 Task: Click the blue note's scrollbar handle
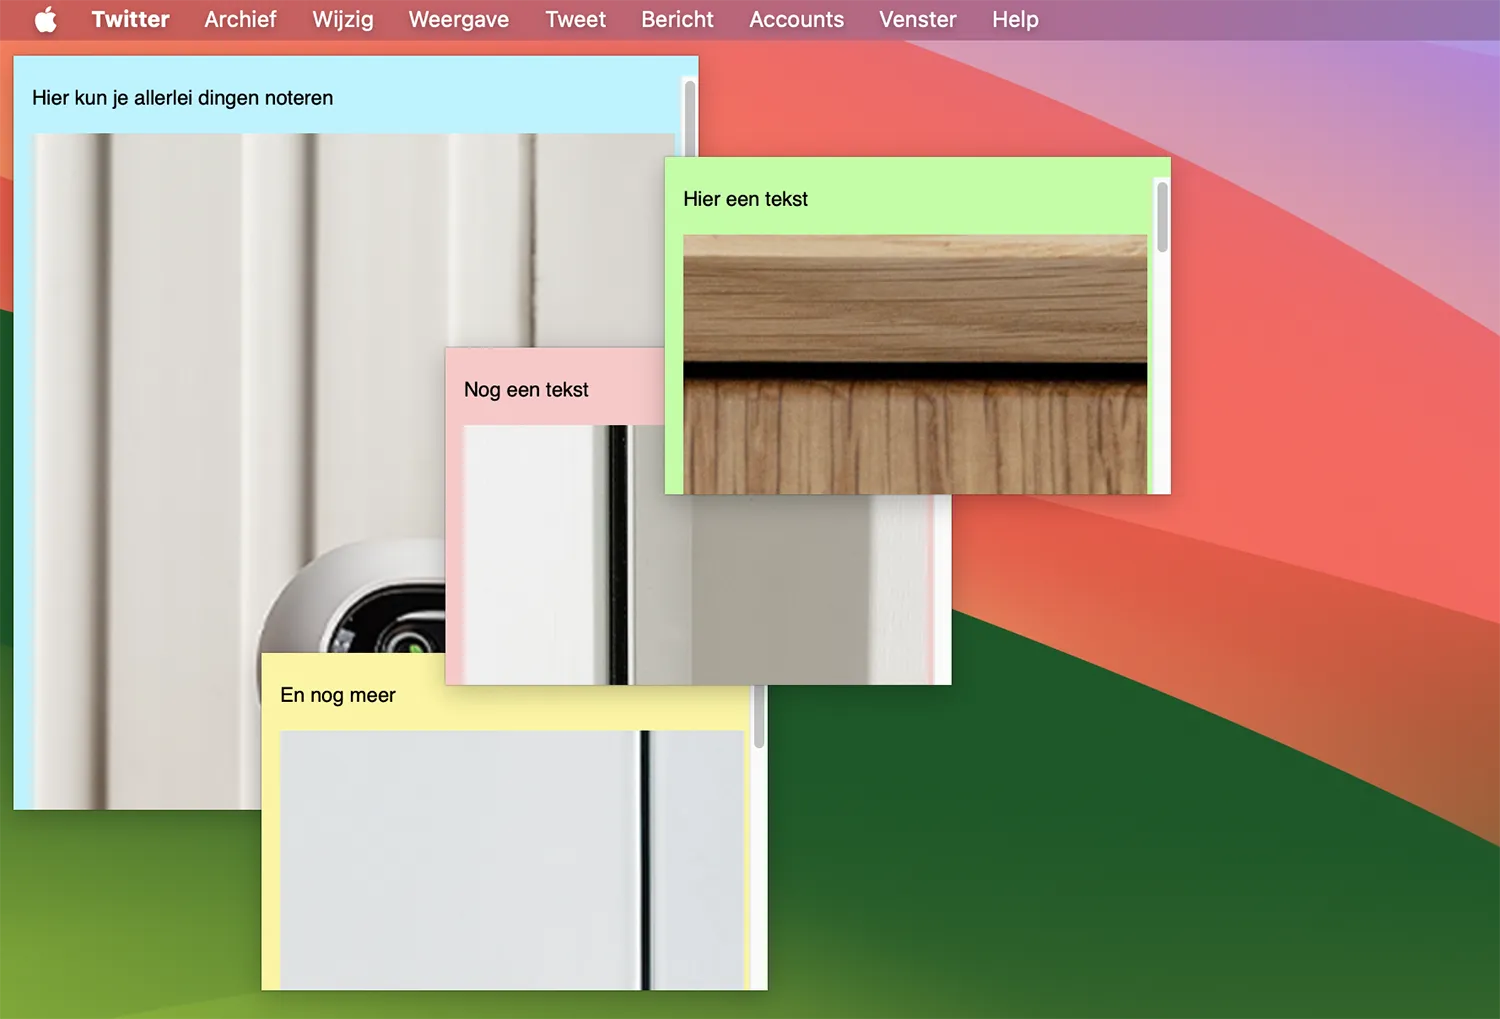tap(689, 118)
